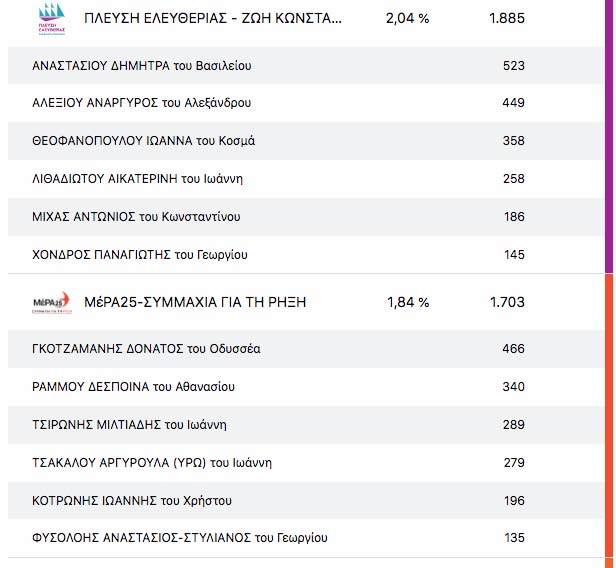Select candidate ΘΕΟΦΑΝΟΠΟΥΛΟΥ ΙΩΑΝΝΑ του Κοσμά
This screenshot has width=616, height=568.
[144, 141]
